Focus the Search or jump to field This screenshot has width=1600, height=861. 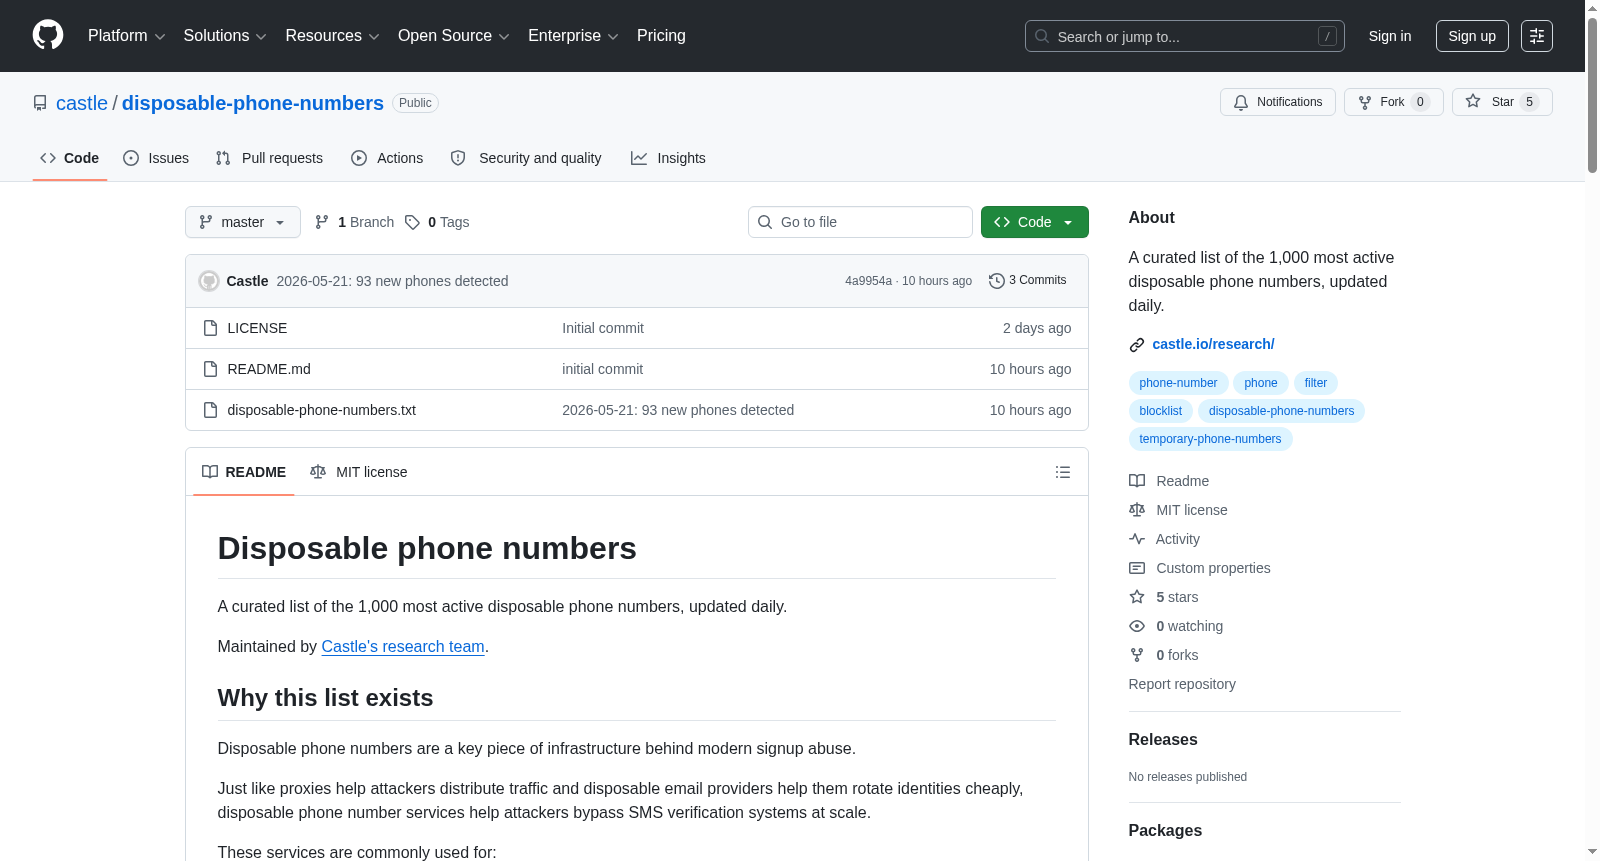(1185, 36)
